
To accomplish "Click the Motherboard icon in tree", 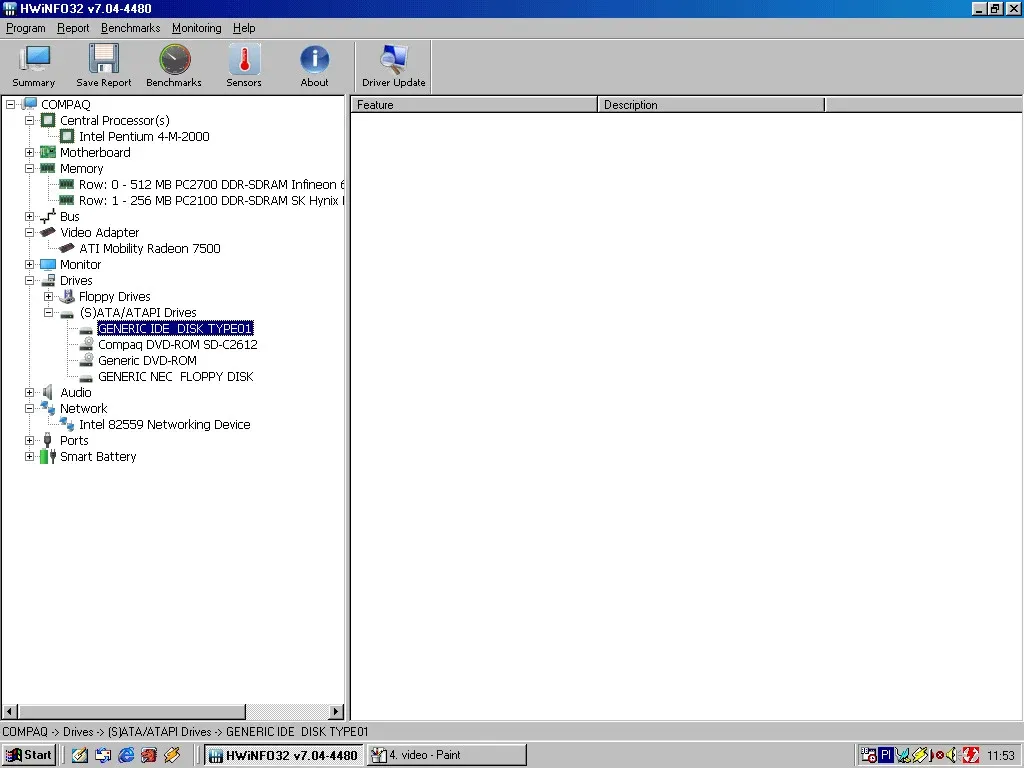I will [x=48, y=152].
